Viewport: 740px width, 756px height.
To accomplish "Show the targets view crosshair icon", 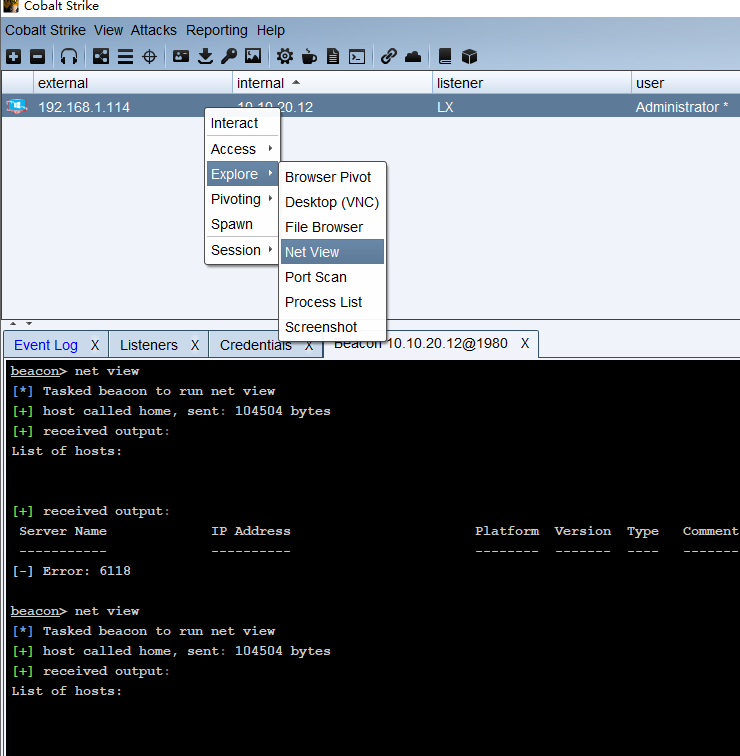I will (x=149, y=56).
